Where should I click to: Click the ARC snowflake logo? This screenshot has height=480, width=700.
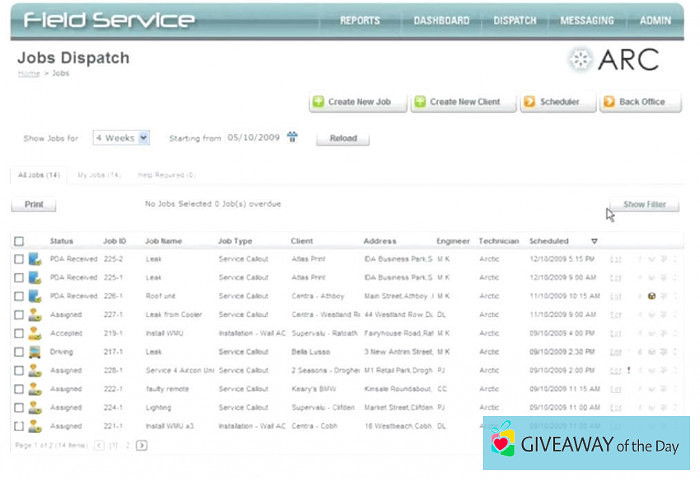(581, 60)
